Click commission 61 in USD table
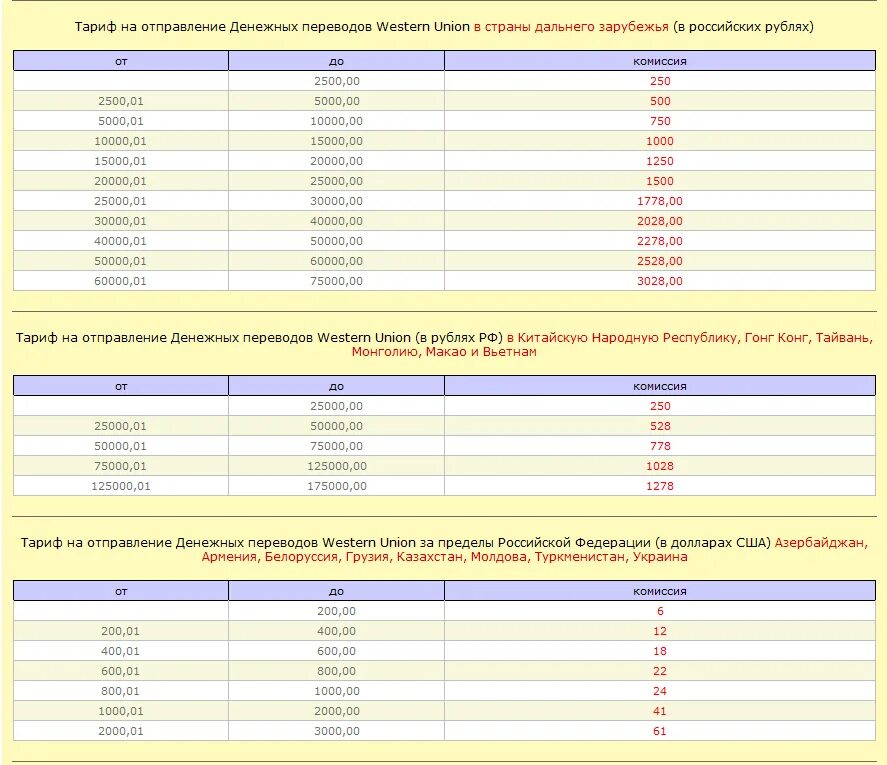Screen dimensions: 887x765 tap(660, 731)
